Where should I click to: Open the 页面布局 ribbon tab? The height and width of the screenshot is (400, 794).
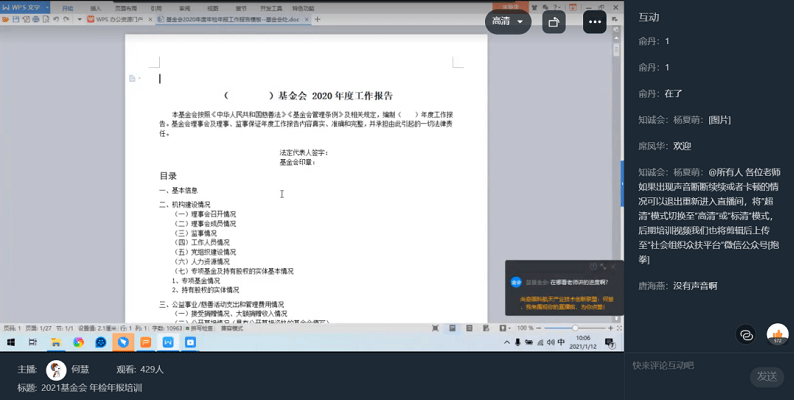126,8
